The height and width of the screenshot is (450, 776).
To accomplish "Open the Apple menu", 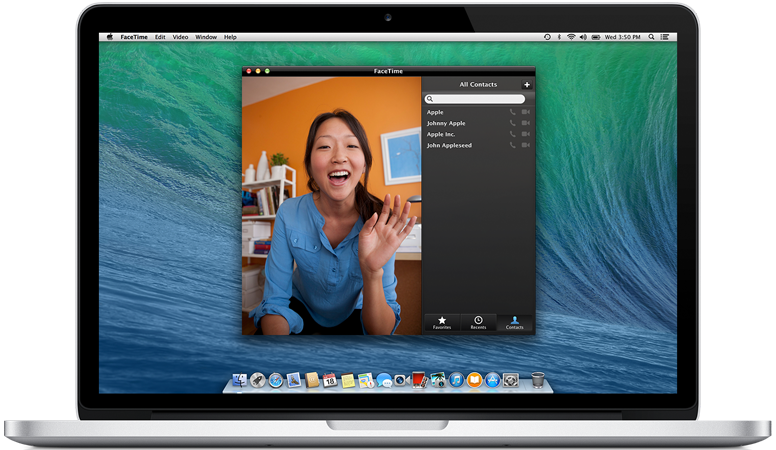I will (x=110, y=37).
